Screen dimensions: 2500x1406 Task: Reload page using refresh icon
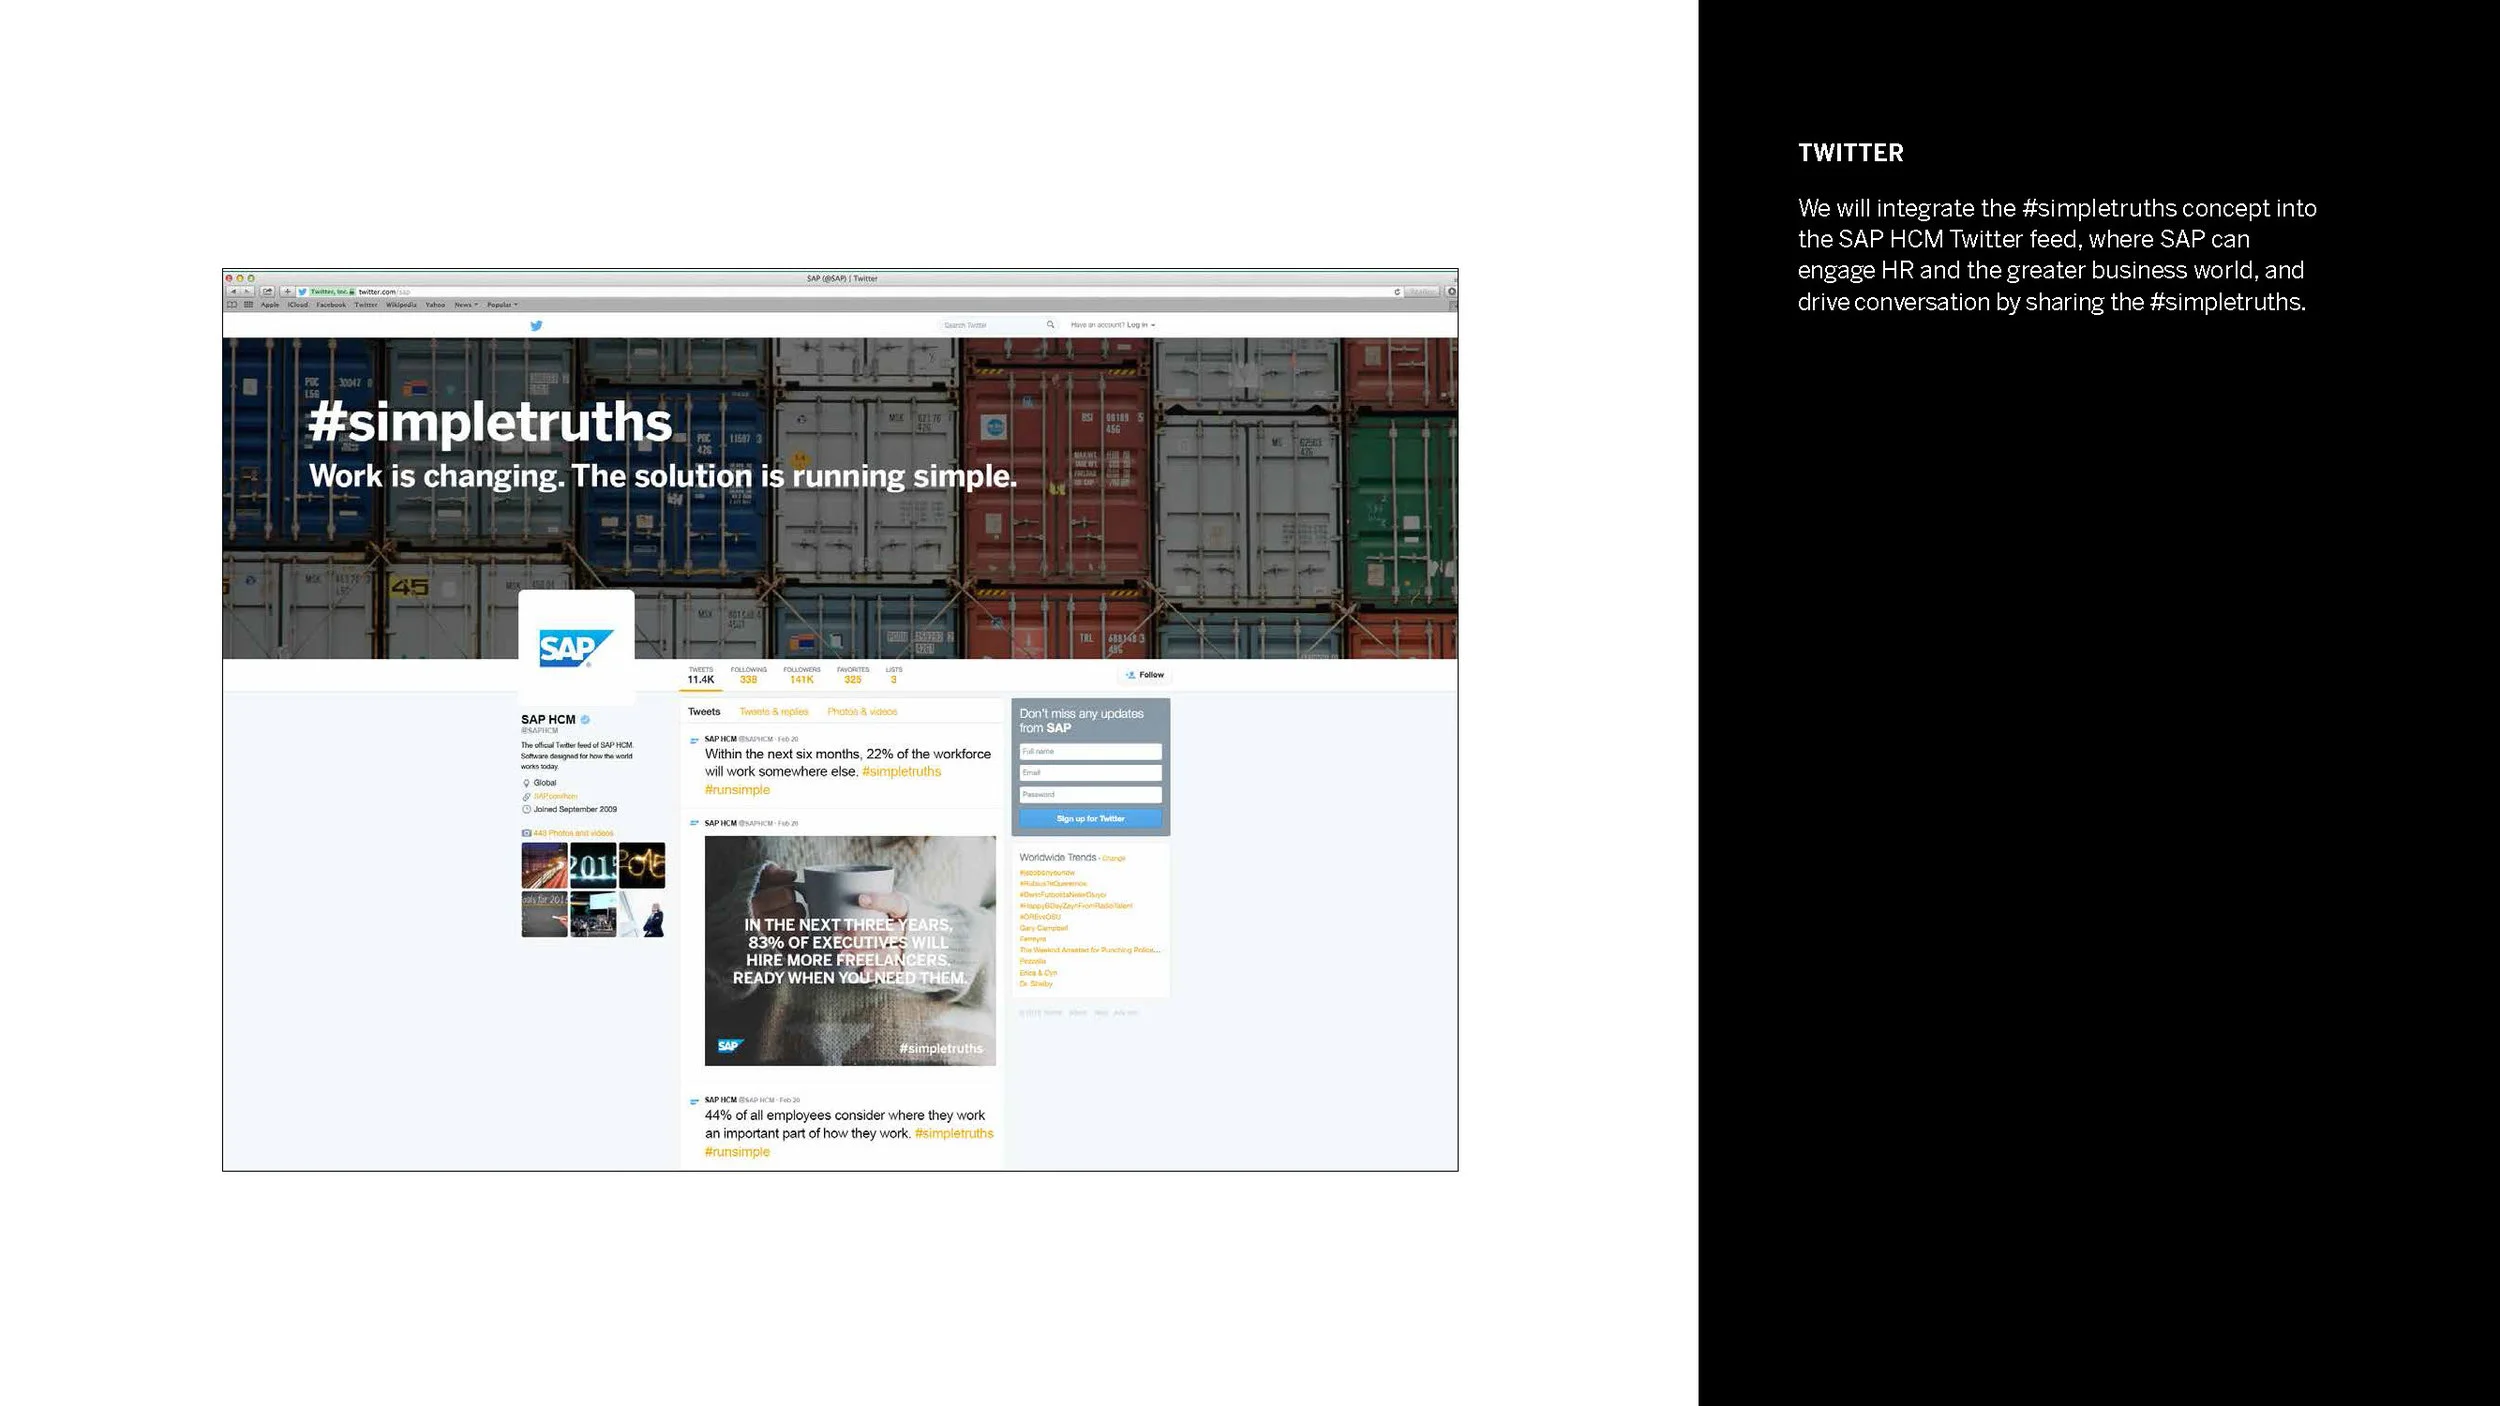coord(1397,292)
